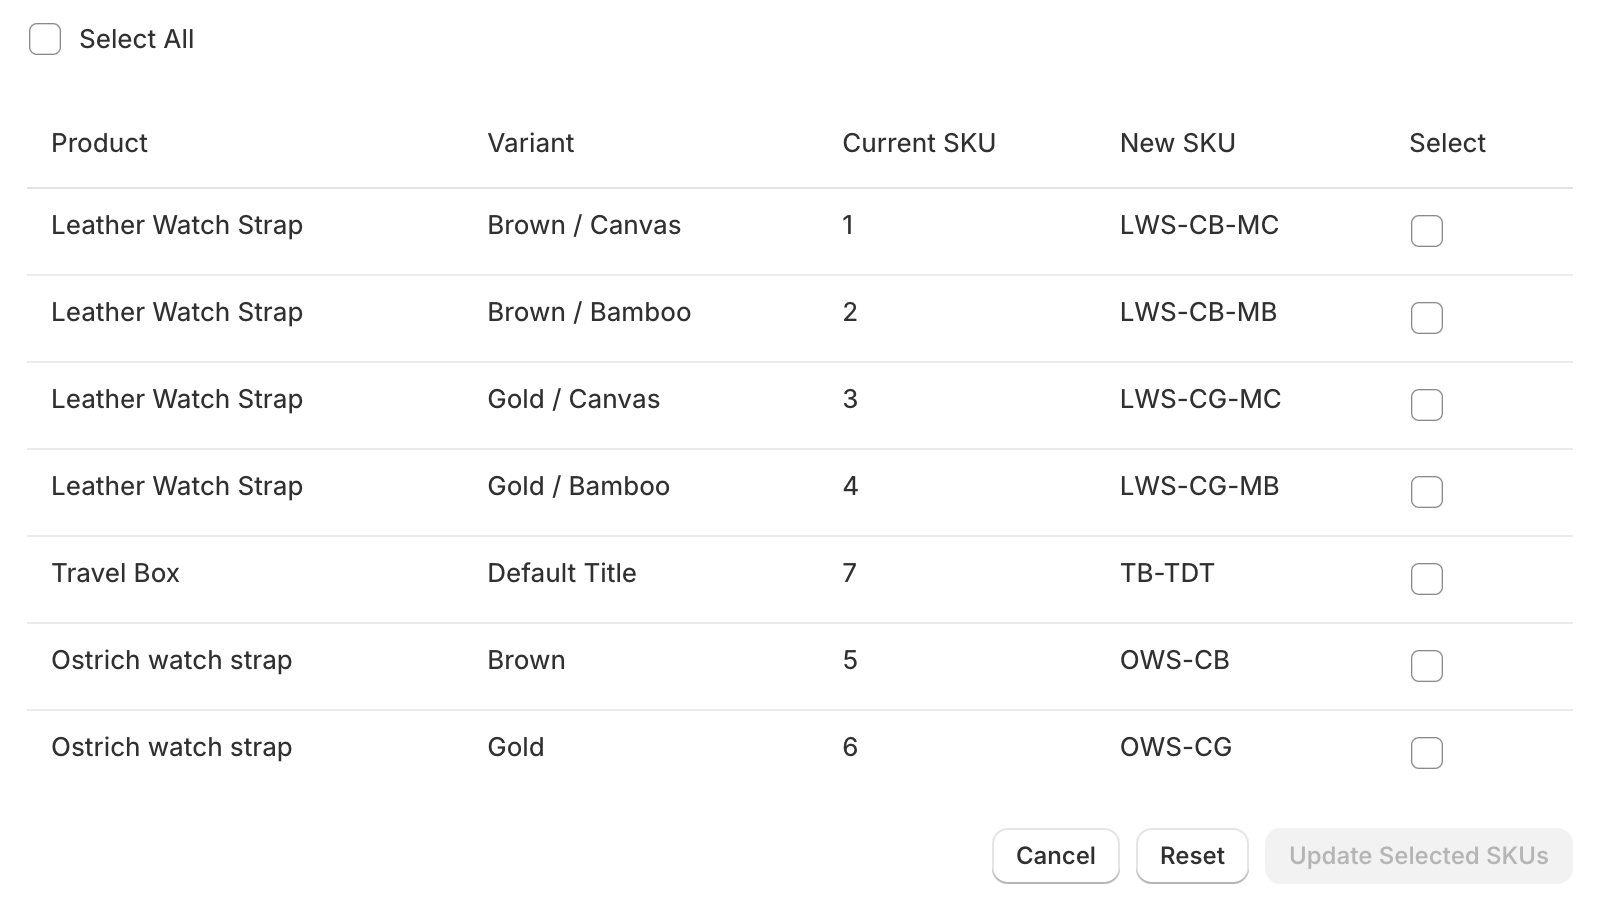Click Update Selected SKUs button
This screenshot has height=900, width=1600.
click(x=1418, y=856)
